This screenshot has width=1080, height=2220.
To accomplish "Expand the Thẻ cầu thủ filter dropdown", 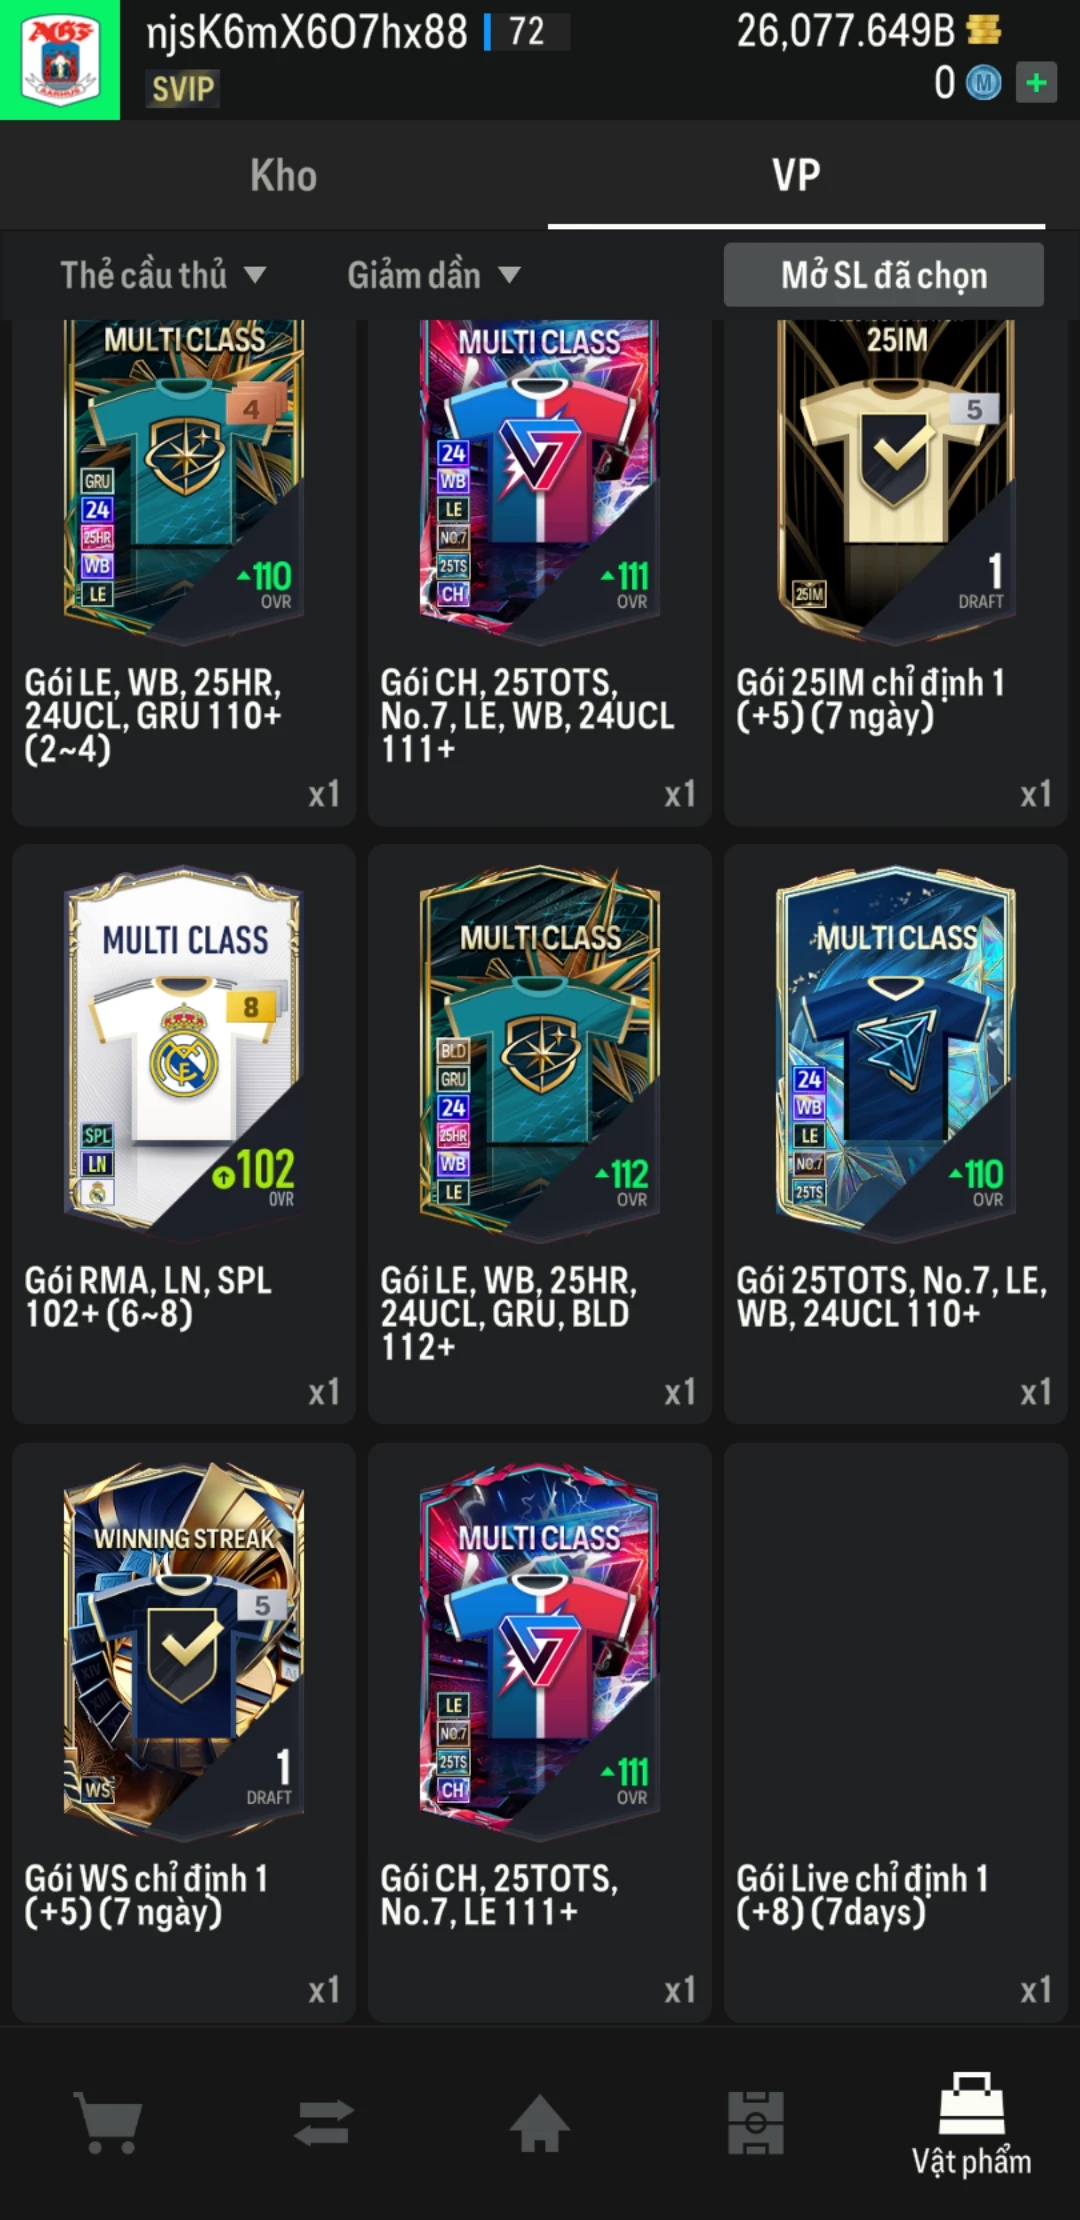I will [163, 275].
